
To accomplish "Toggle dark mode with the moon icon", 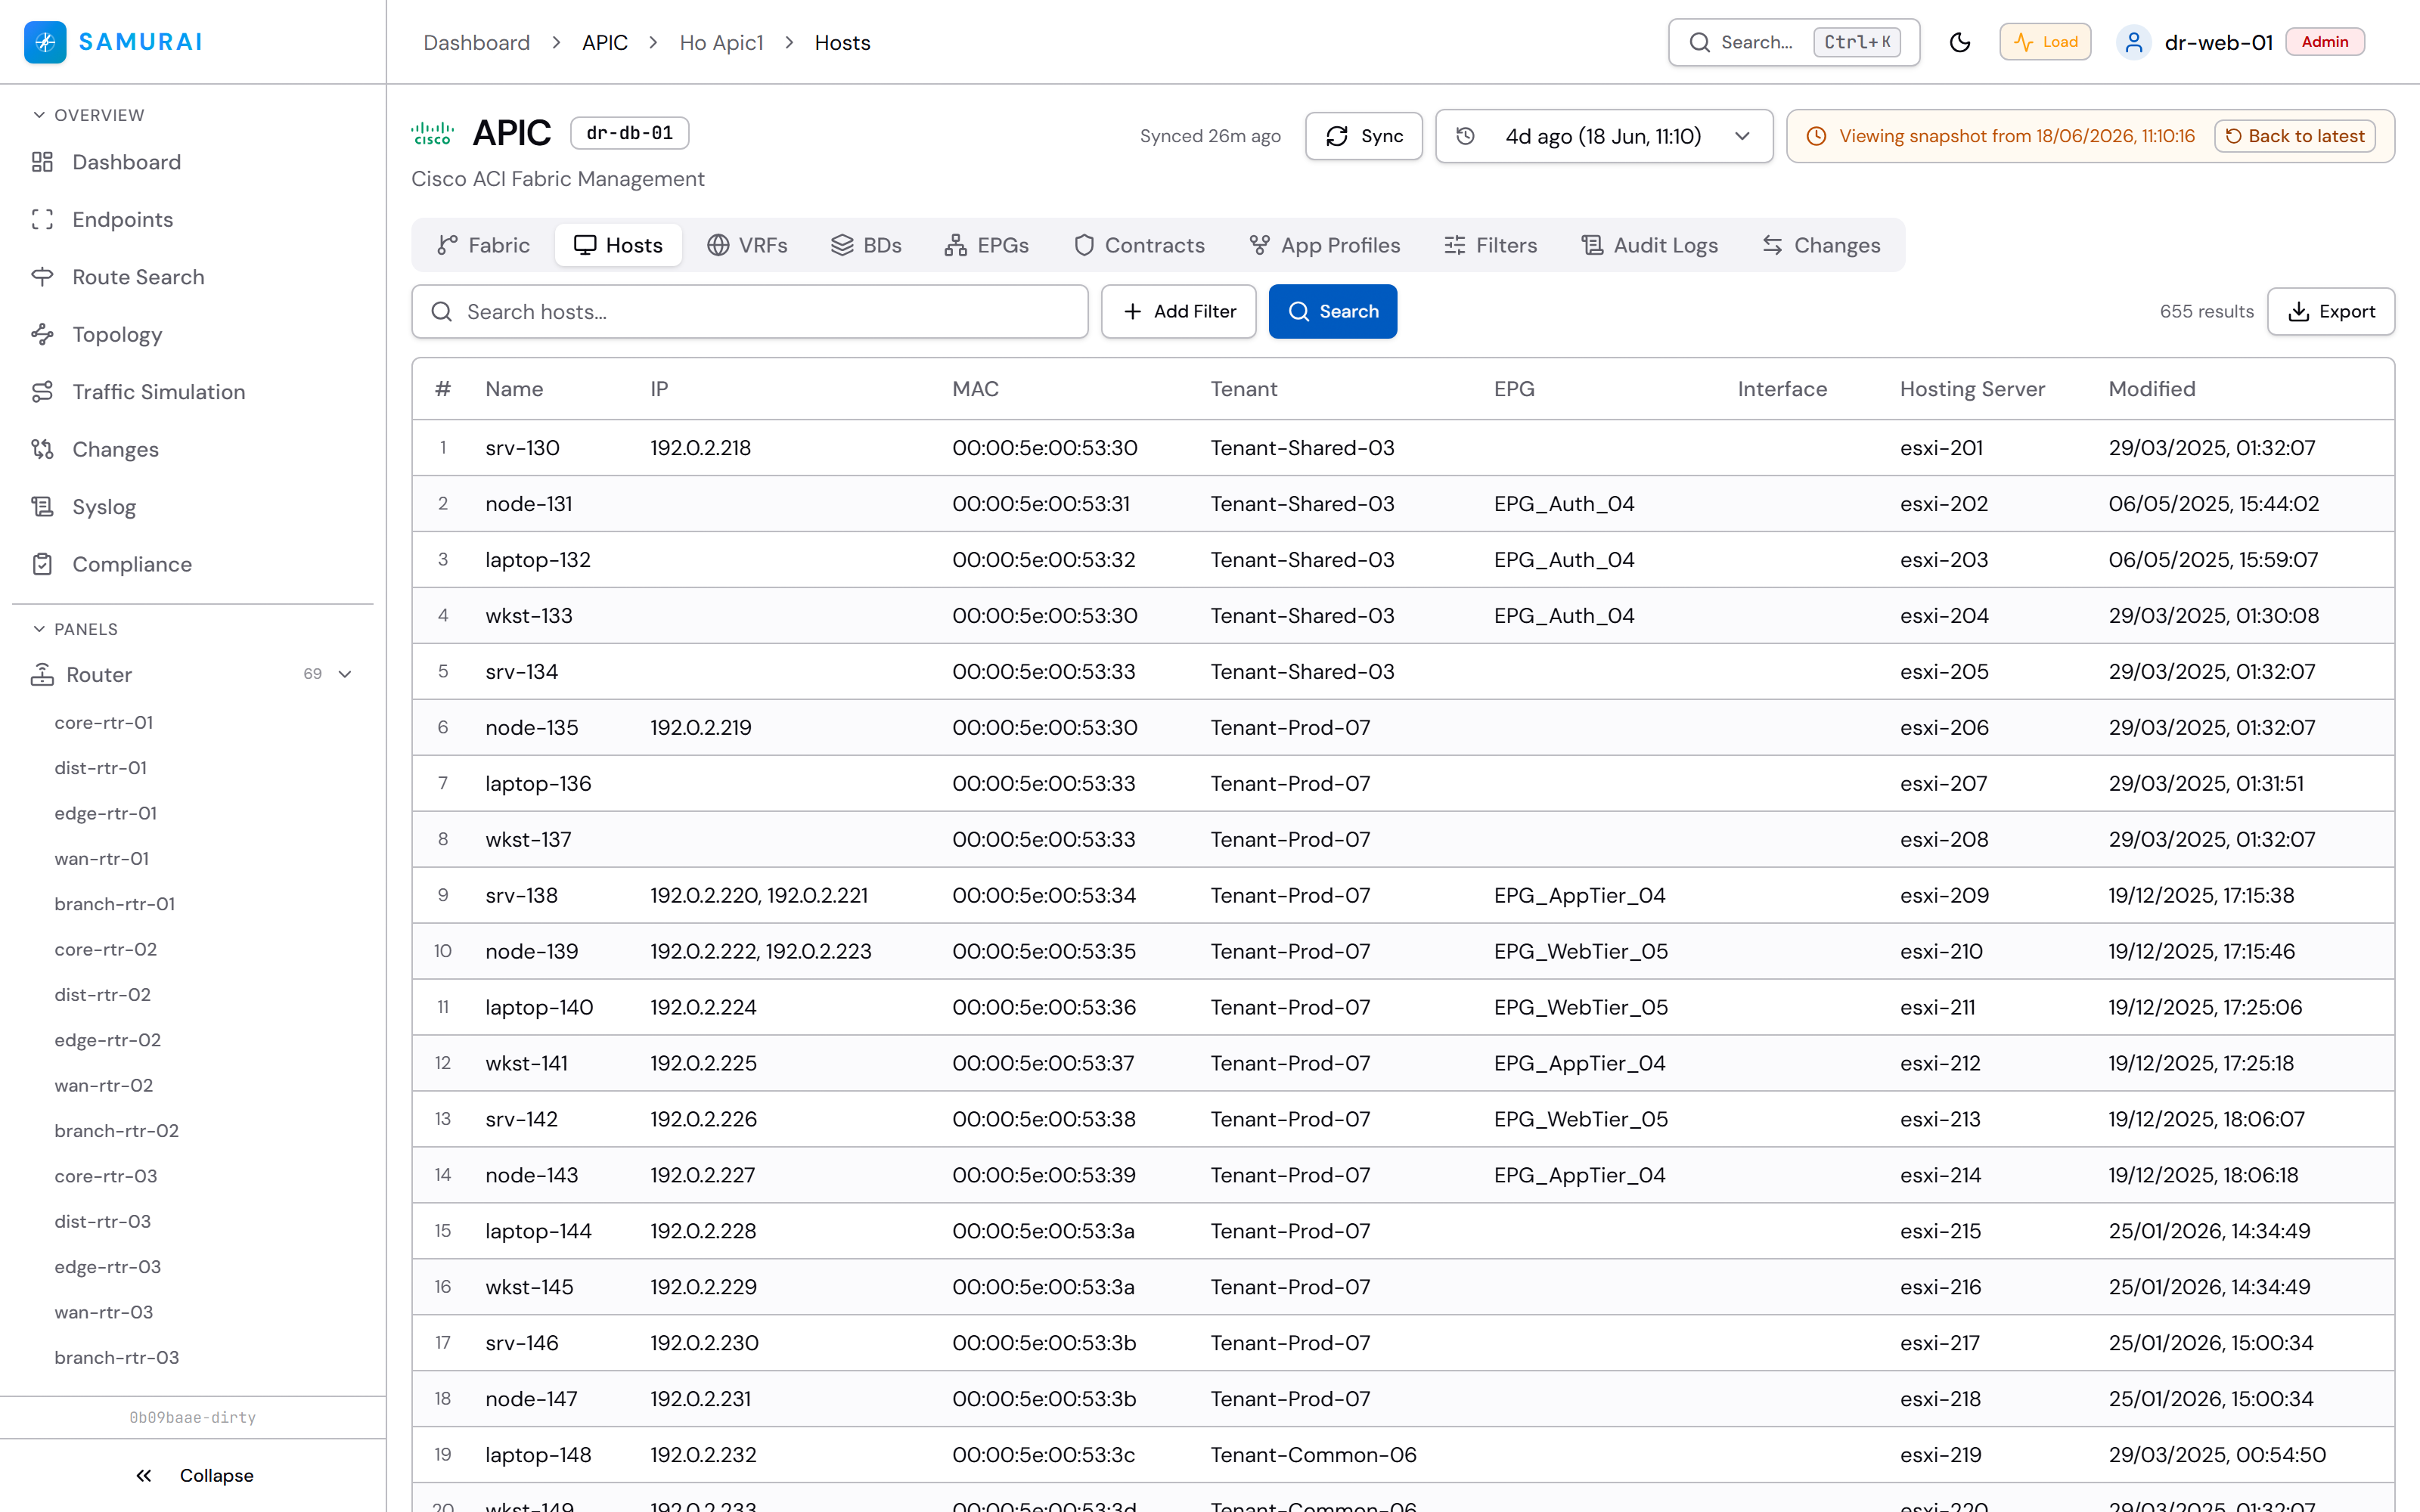I will tap(1960, 42).
